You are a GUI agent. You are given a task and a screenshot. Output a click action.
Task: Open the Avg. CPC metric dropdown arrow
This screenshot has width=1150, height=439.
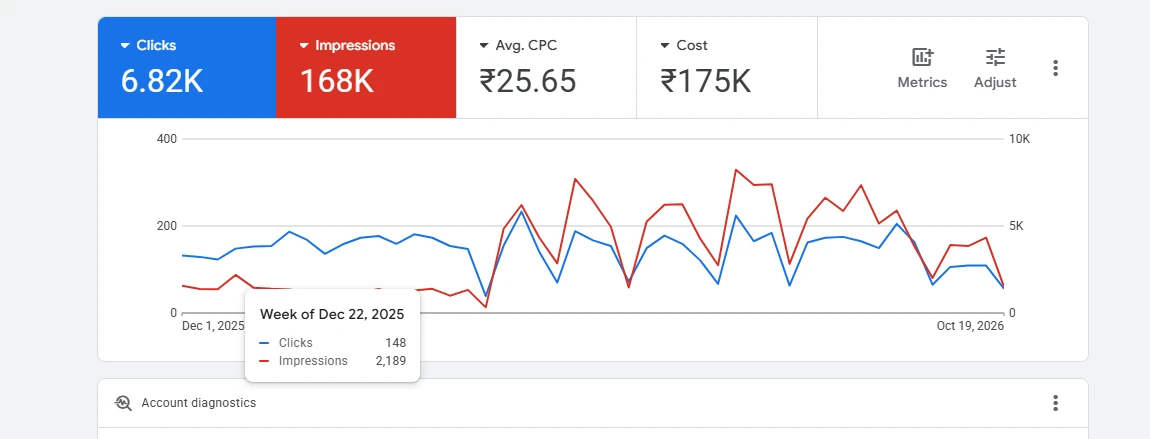(x=483, y=45)
